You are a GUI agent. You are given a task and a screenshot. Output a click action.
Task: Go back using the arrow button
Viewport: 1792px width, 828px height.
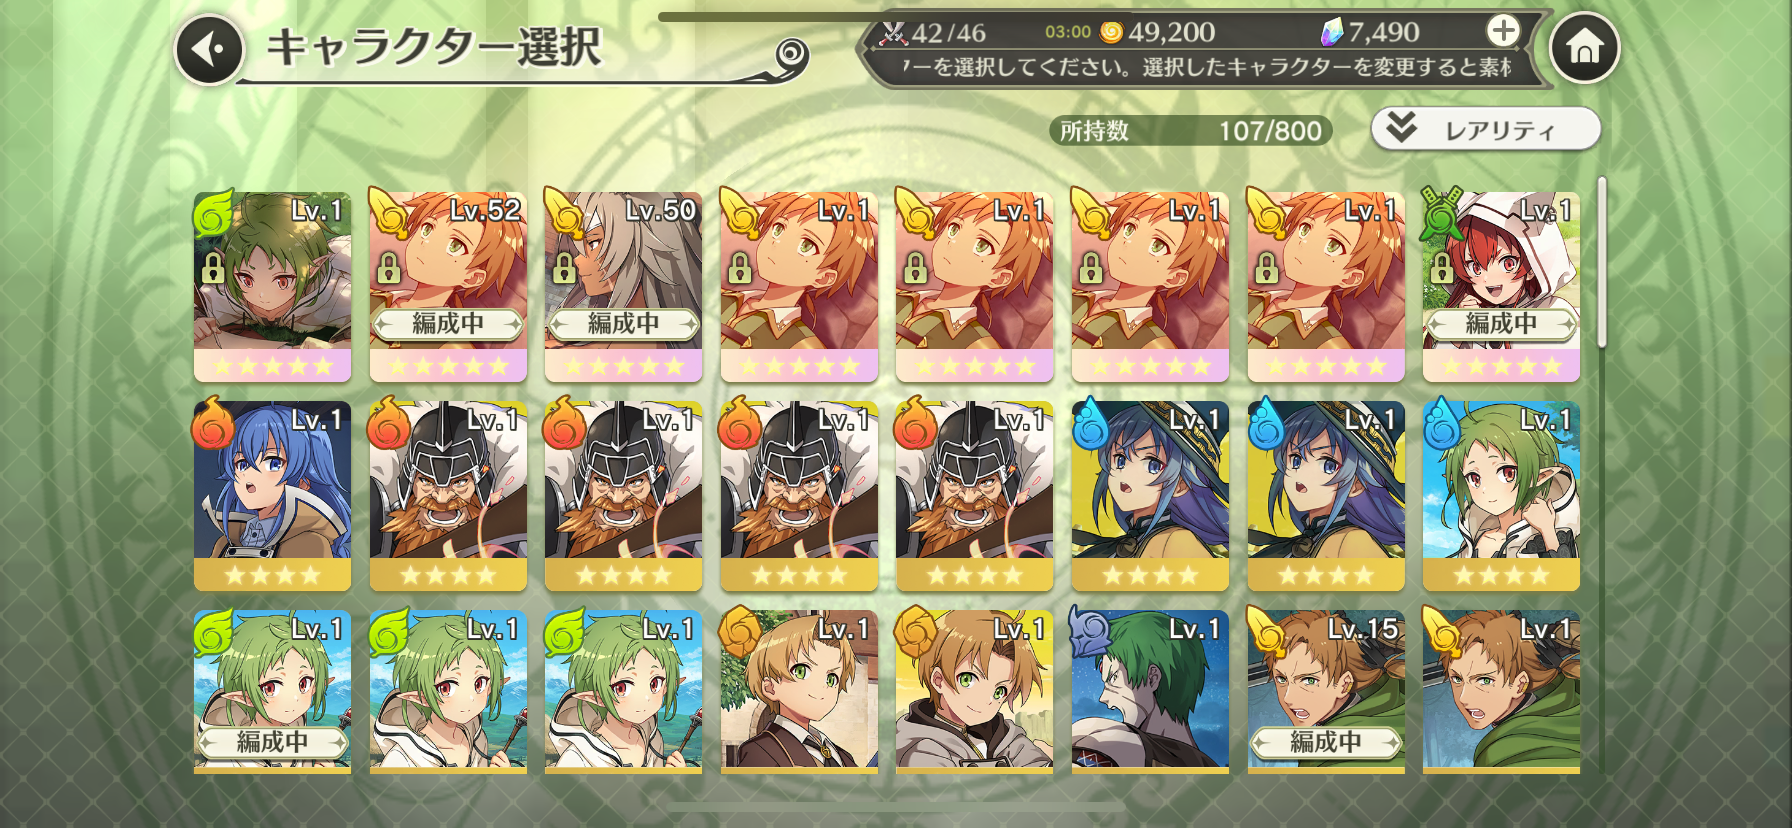[210, 49]
